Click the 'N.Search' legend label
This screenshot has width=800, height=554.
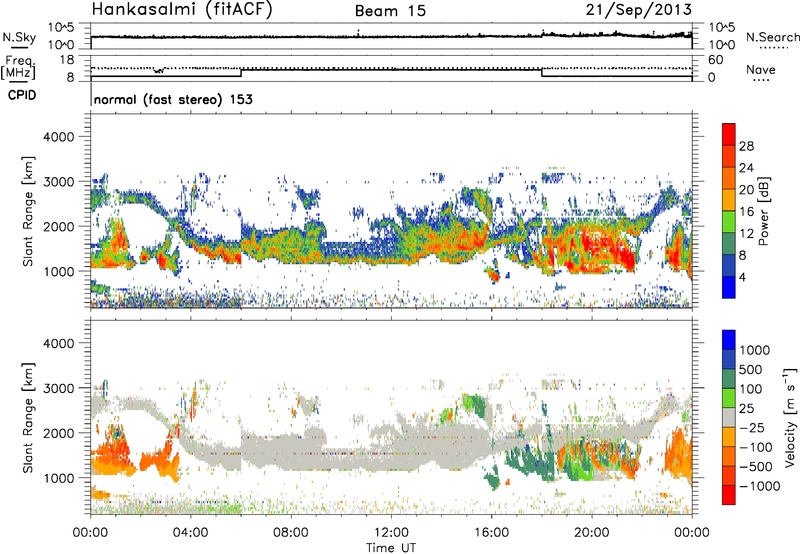(772, 37)
